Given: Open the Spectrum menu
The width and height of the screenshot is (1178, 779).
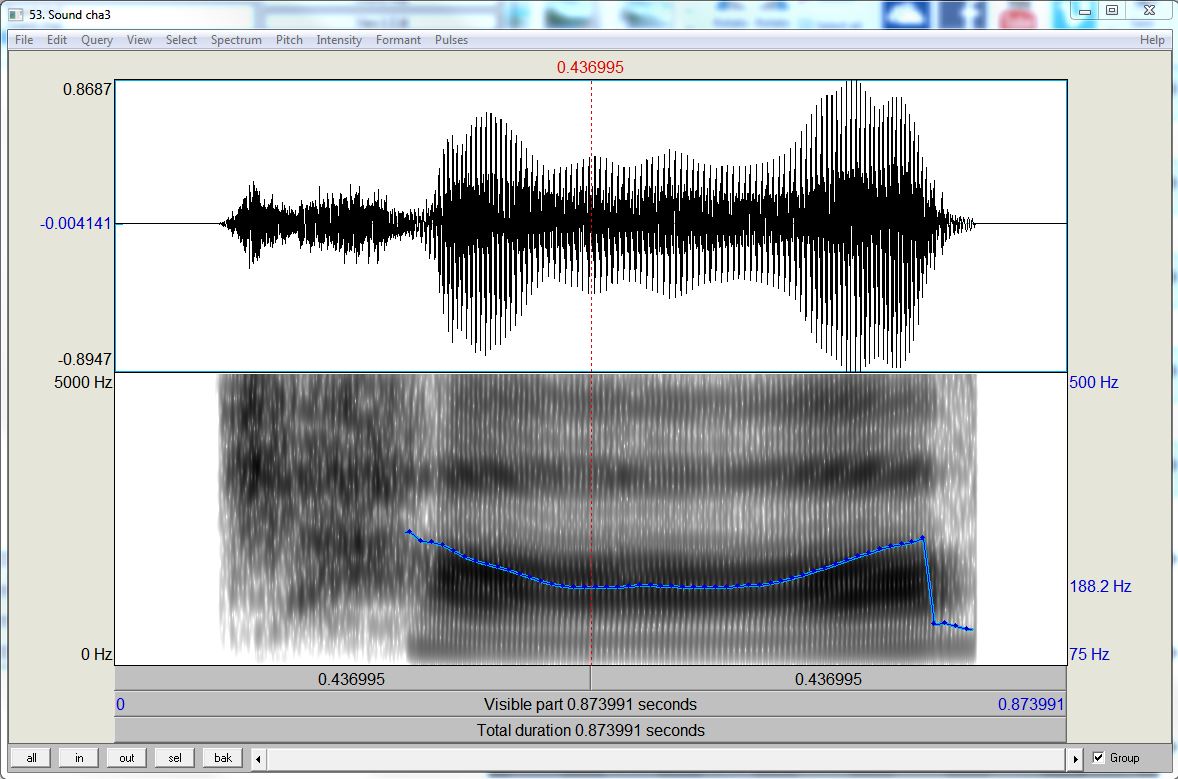Looking at the screenshot, I should (x=236, y=40).
